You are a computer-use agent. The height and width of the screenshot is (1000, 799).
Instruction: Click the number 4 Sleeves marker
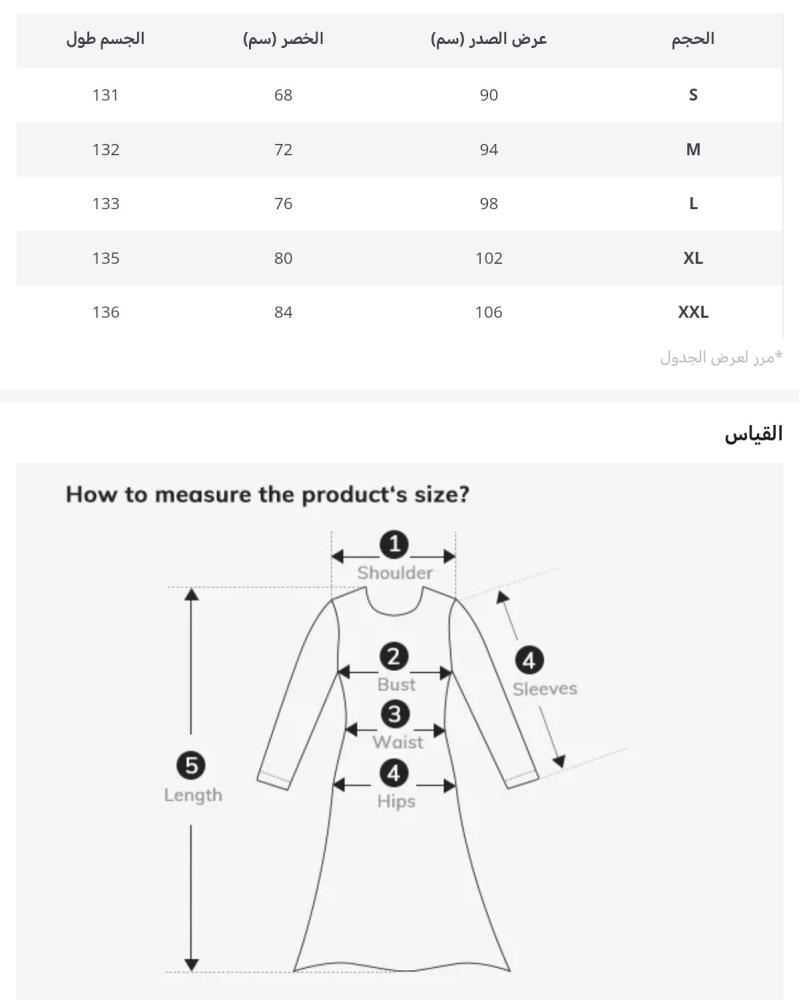coord(529,660)
